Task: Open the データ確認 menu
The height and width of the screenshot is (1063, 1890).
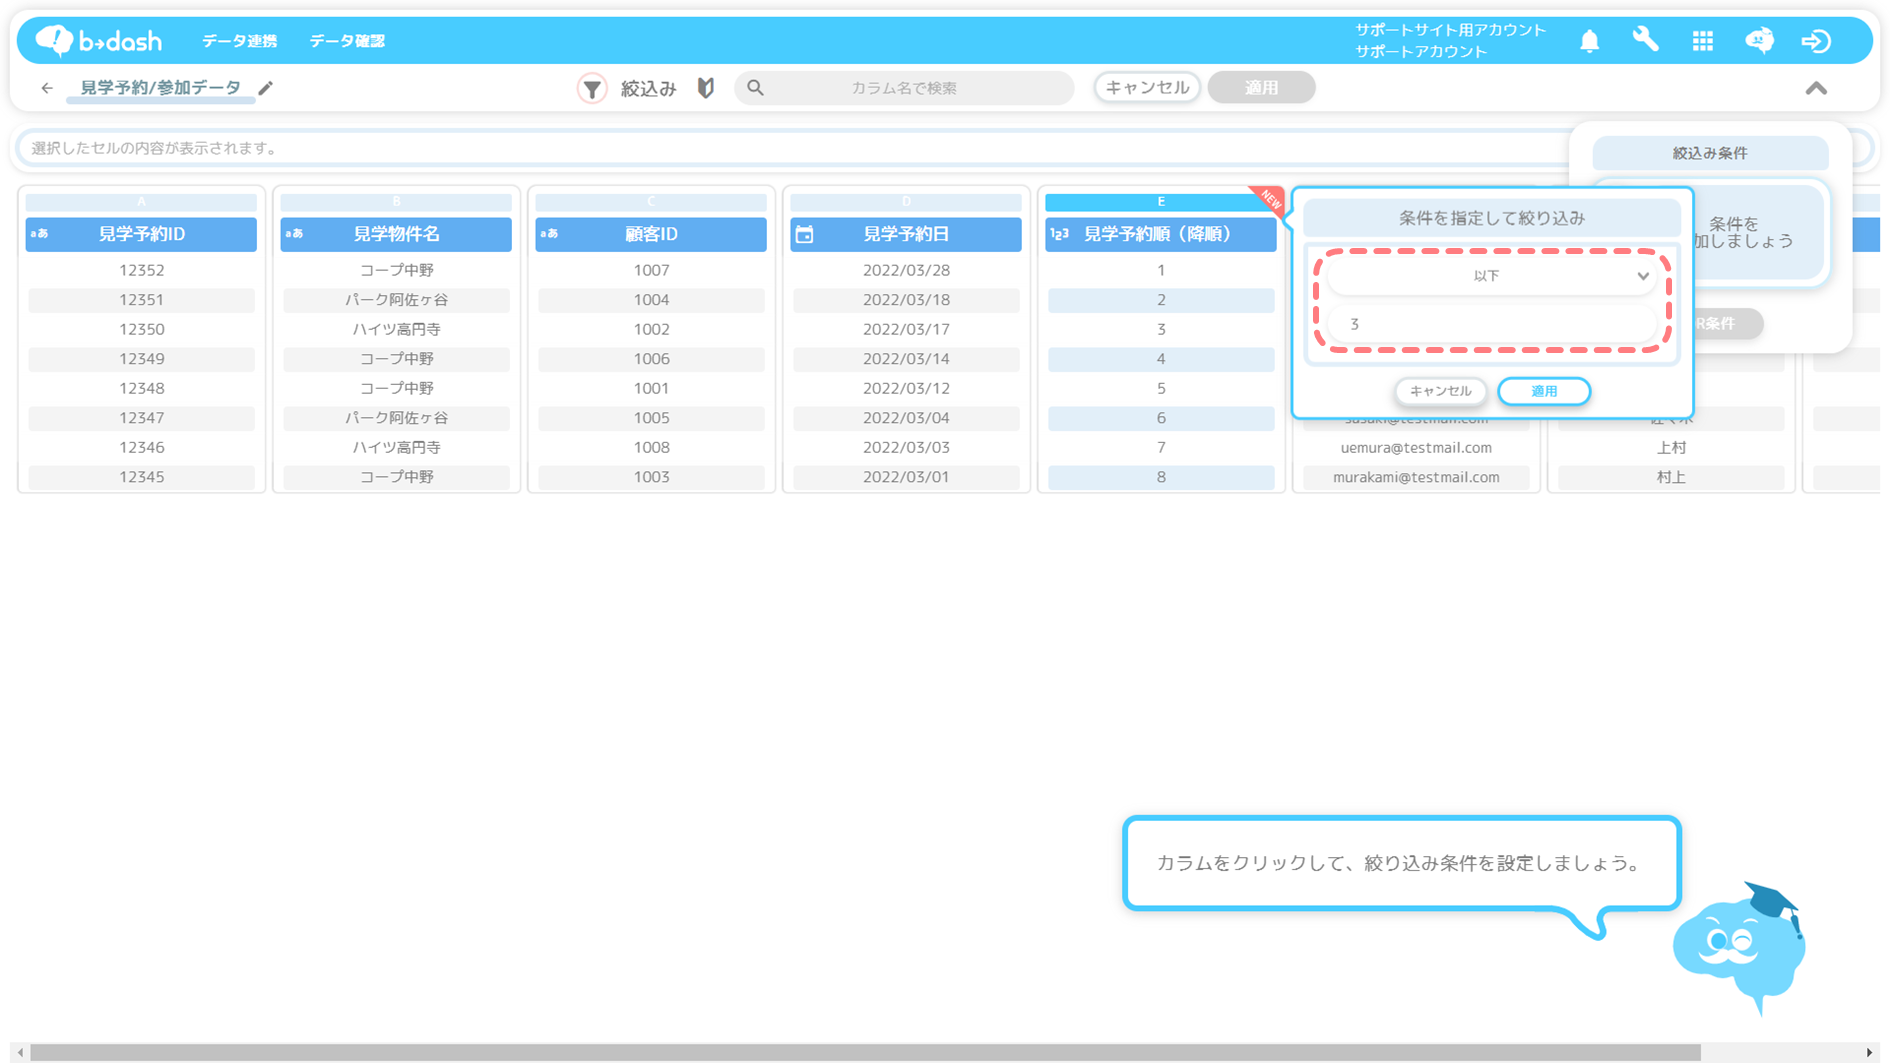Action: (347, 41)
